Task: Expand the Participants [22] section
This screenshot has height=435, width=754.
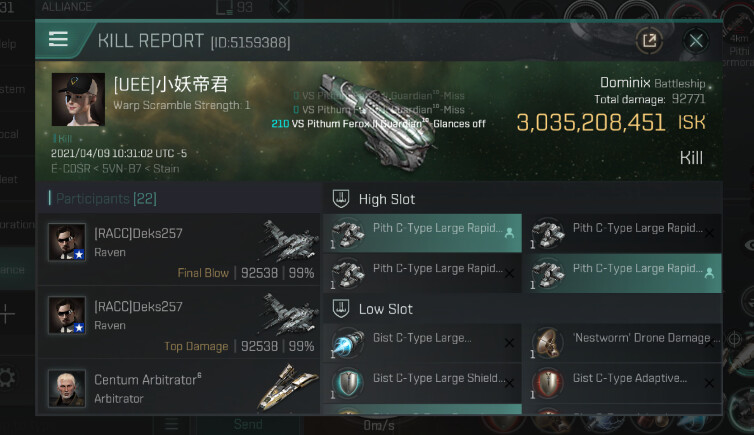Action: point(106,199)
